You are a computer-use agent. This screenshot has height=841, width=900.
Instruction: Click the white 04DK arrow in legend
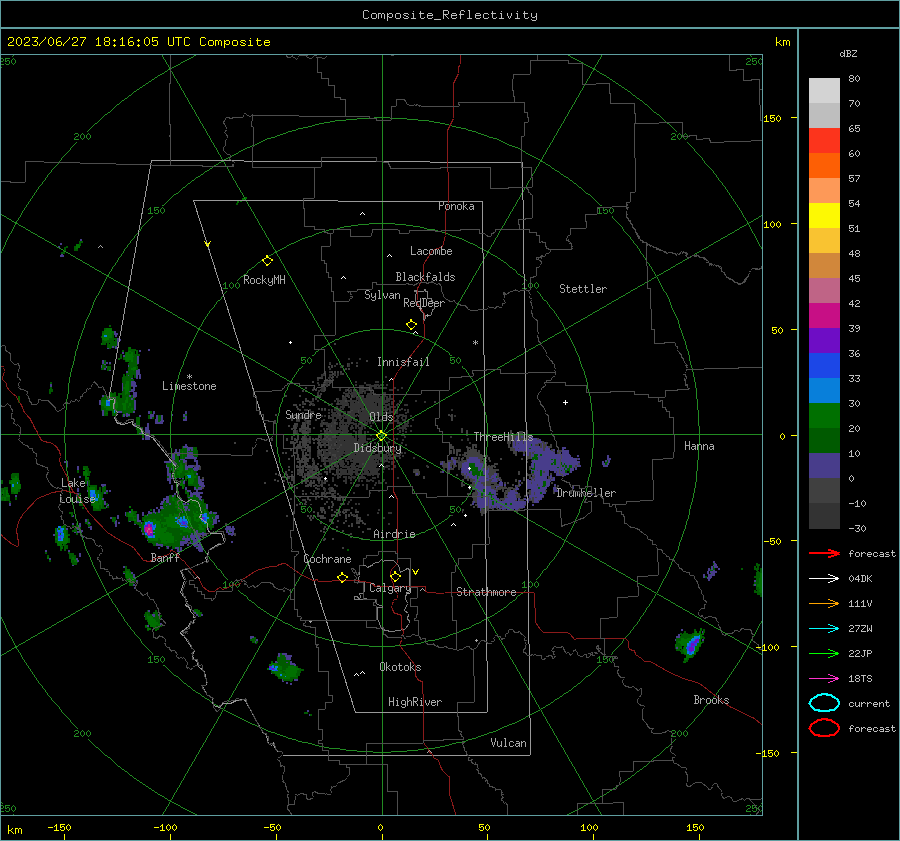click(x=824, y=579)
